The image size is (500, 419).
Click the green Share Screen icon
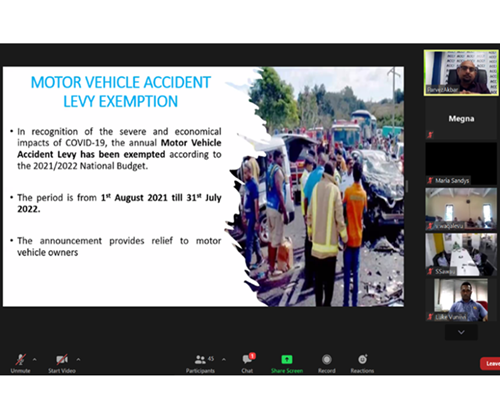(x=287, y=359)
